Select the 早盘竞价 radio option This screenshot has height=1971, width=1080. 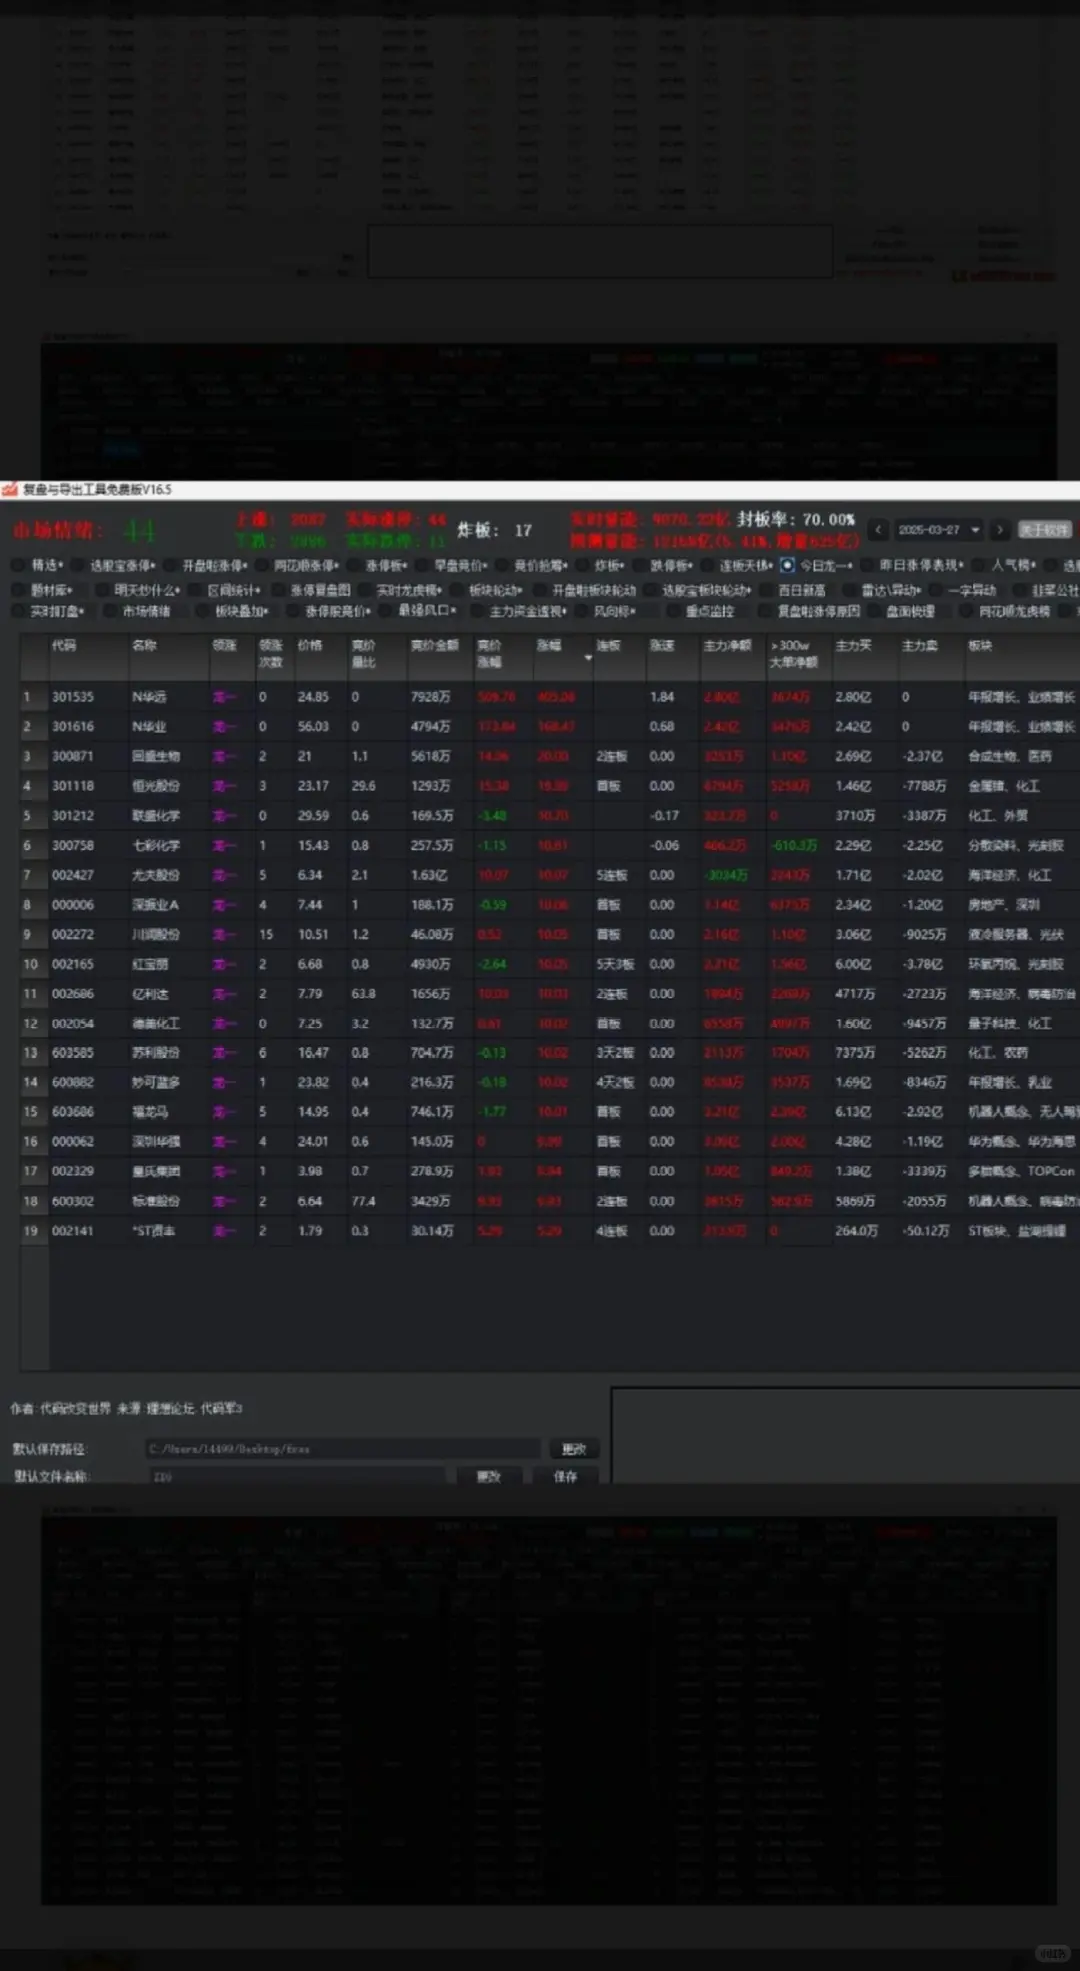tap(452, 565)
